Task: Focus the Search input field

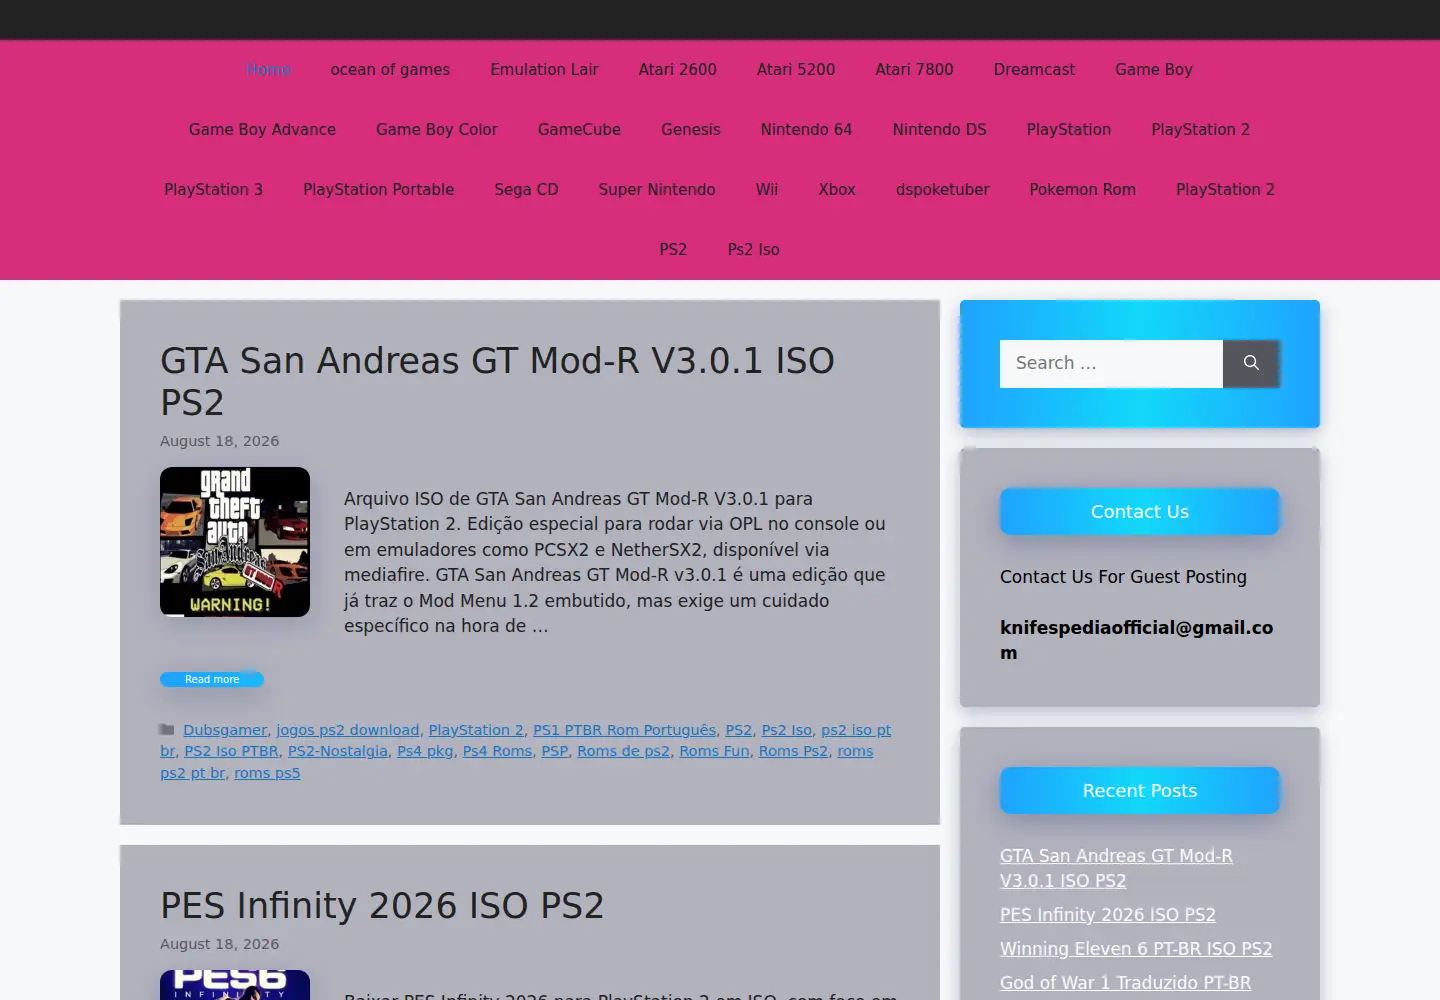Action: click(x=1111, y=363)
